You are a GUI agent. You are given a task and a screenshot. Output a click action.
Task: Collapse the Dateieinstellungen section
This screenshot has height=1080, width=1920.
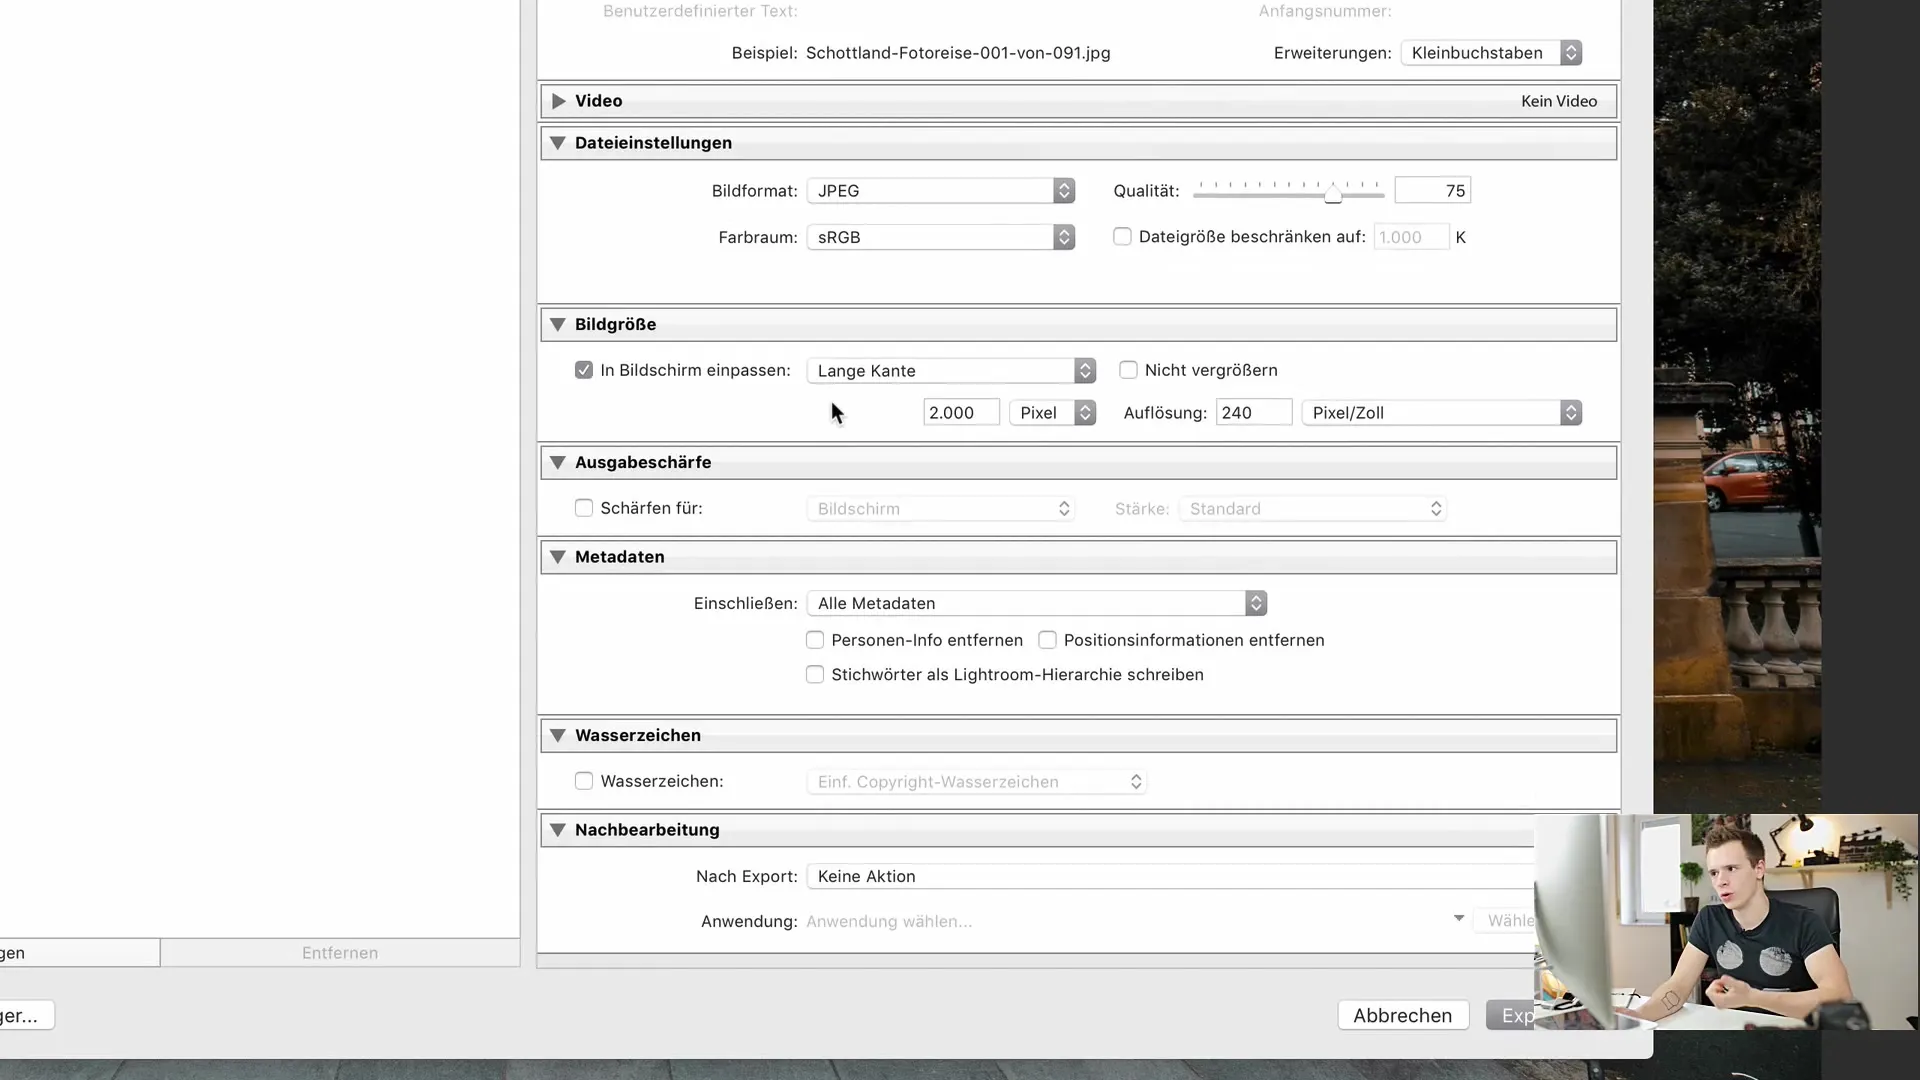click(558, 143)
